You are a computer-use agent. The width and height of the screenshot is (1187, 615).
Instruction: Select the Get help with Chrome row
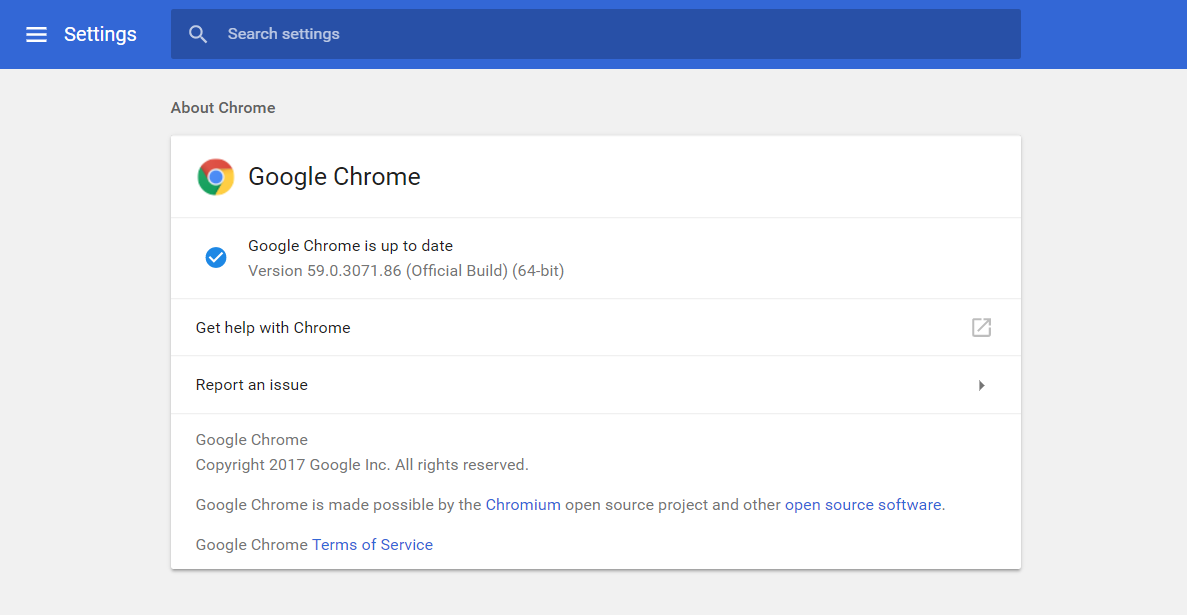(x=596, y=327)
